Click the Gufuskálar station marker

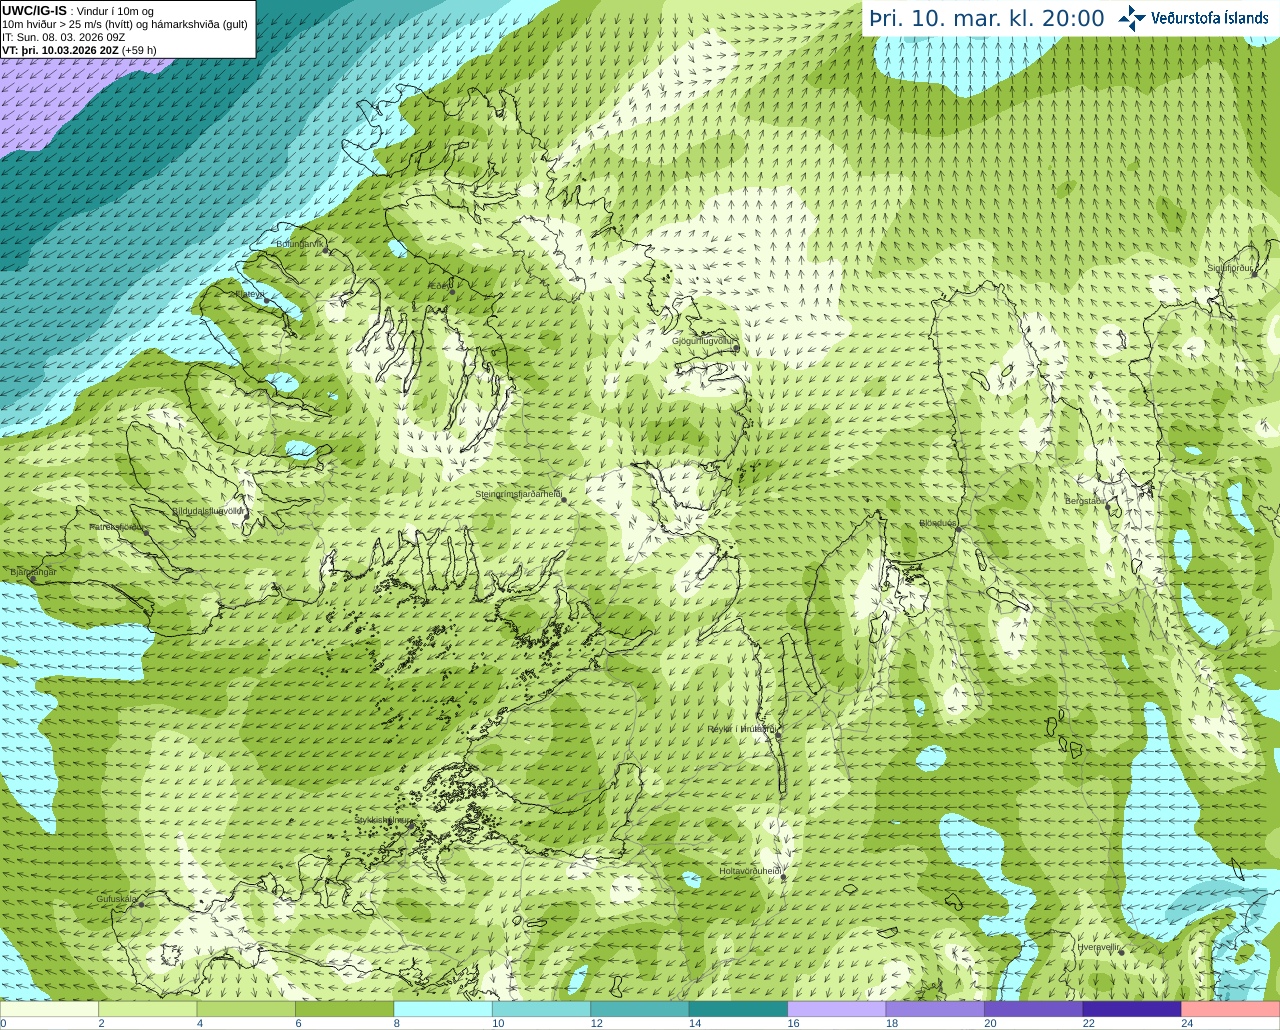(x=141, y=904)
